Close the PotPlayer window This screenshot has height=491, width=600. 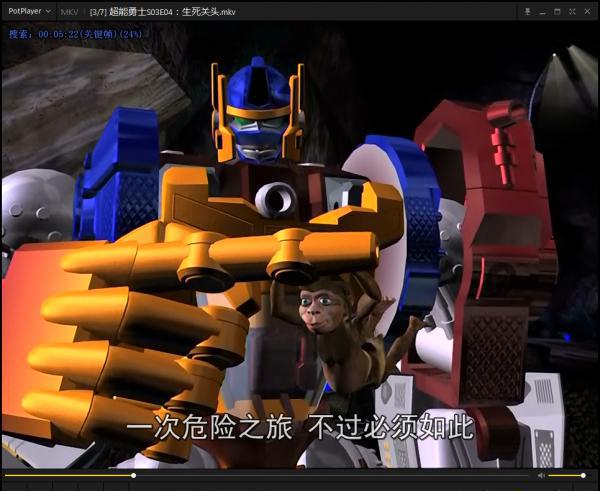tap(587, 11)
